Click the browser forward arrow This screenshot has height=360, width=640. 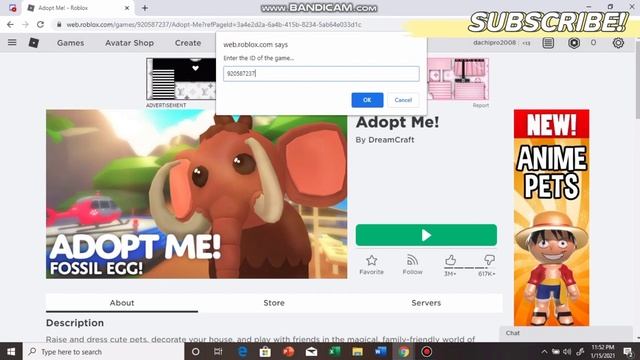point(25,24)
